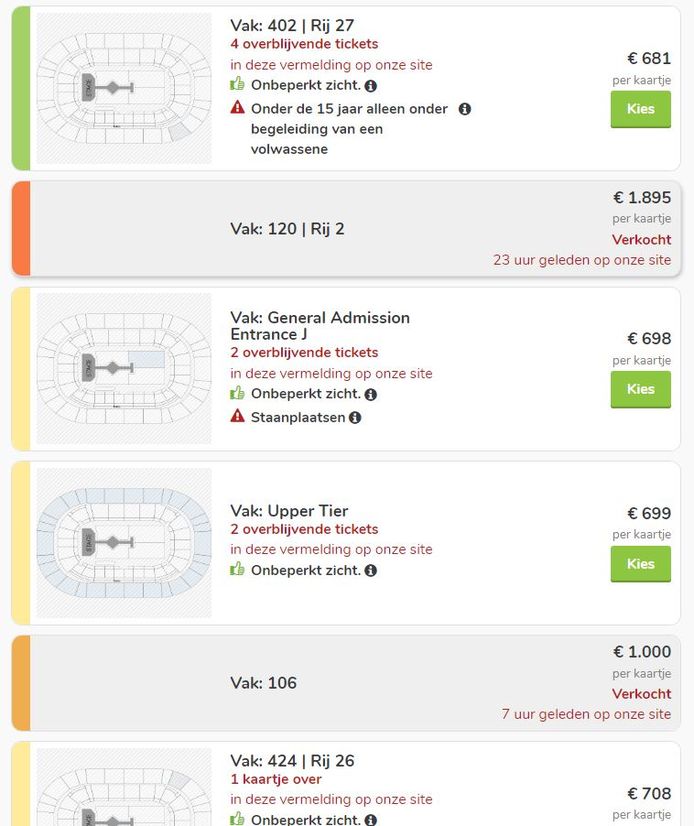Open the Vak 402 seating map thumbnail
Screen dimensions: 694x826
pos(124,85)
